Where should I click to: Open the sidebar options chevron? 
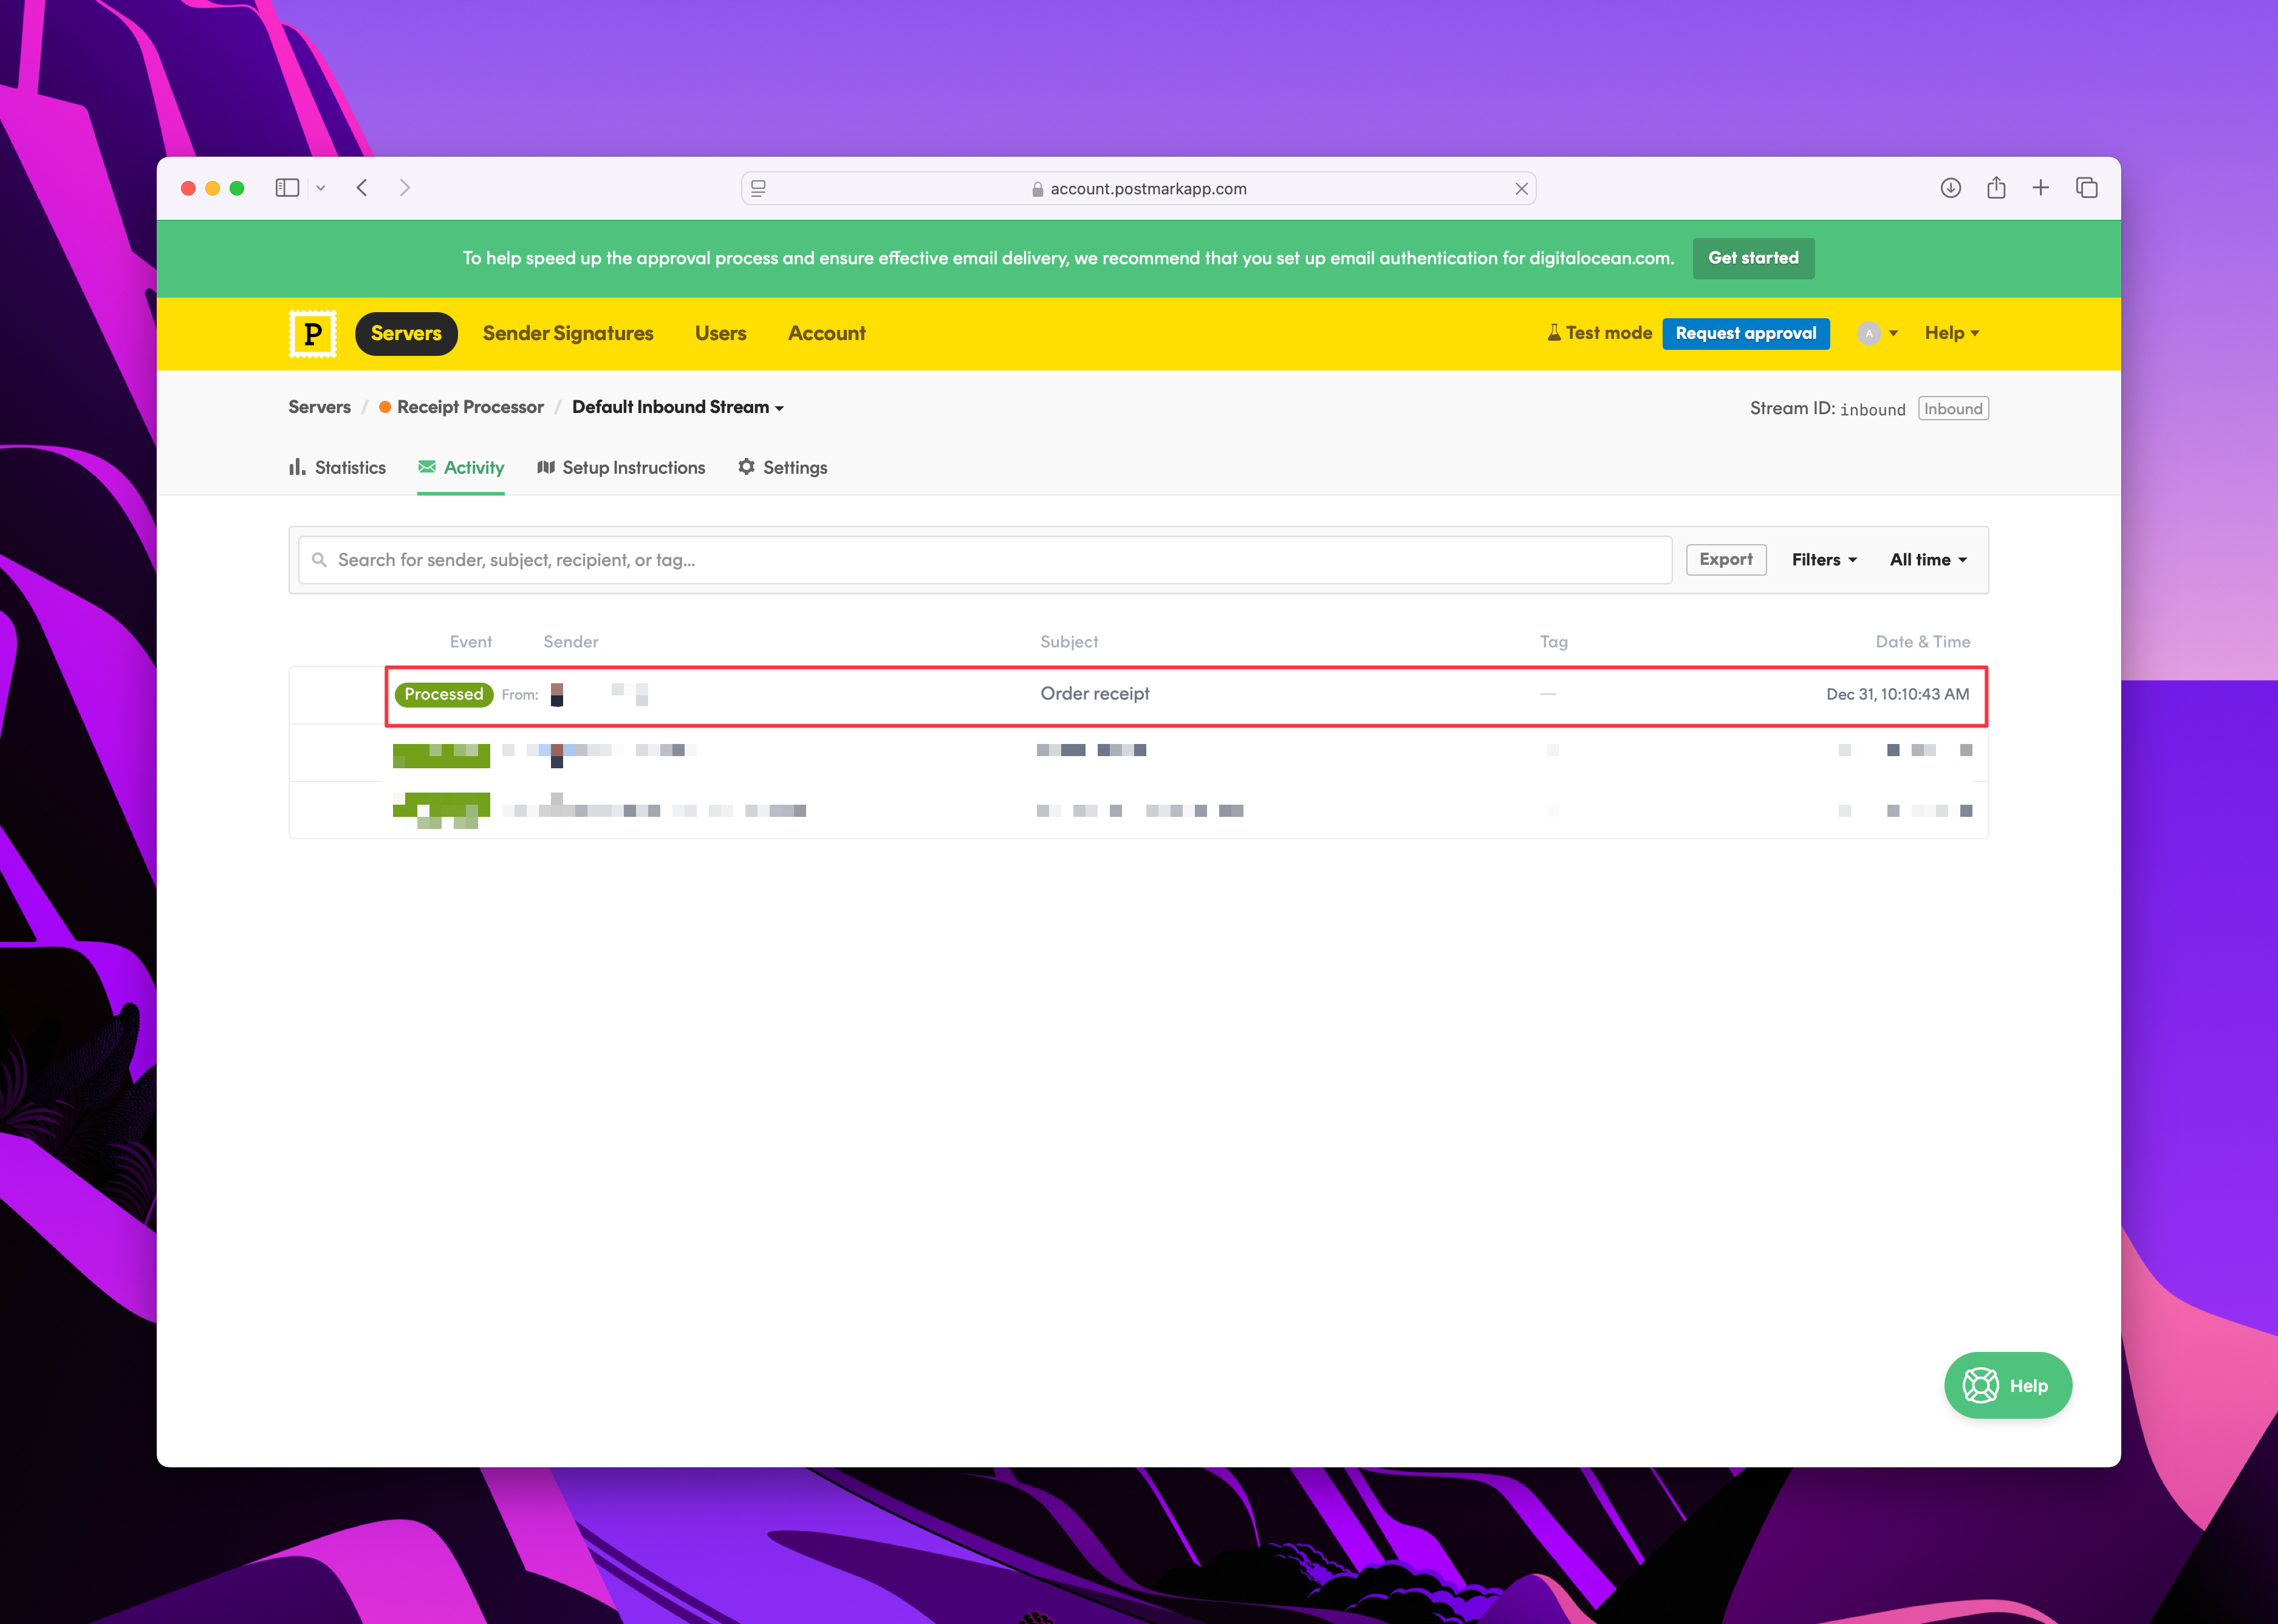[x=321, y=188]
